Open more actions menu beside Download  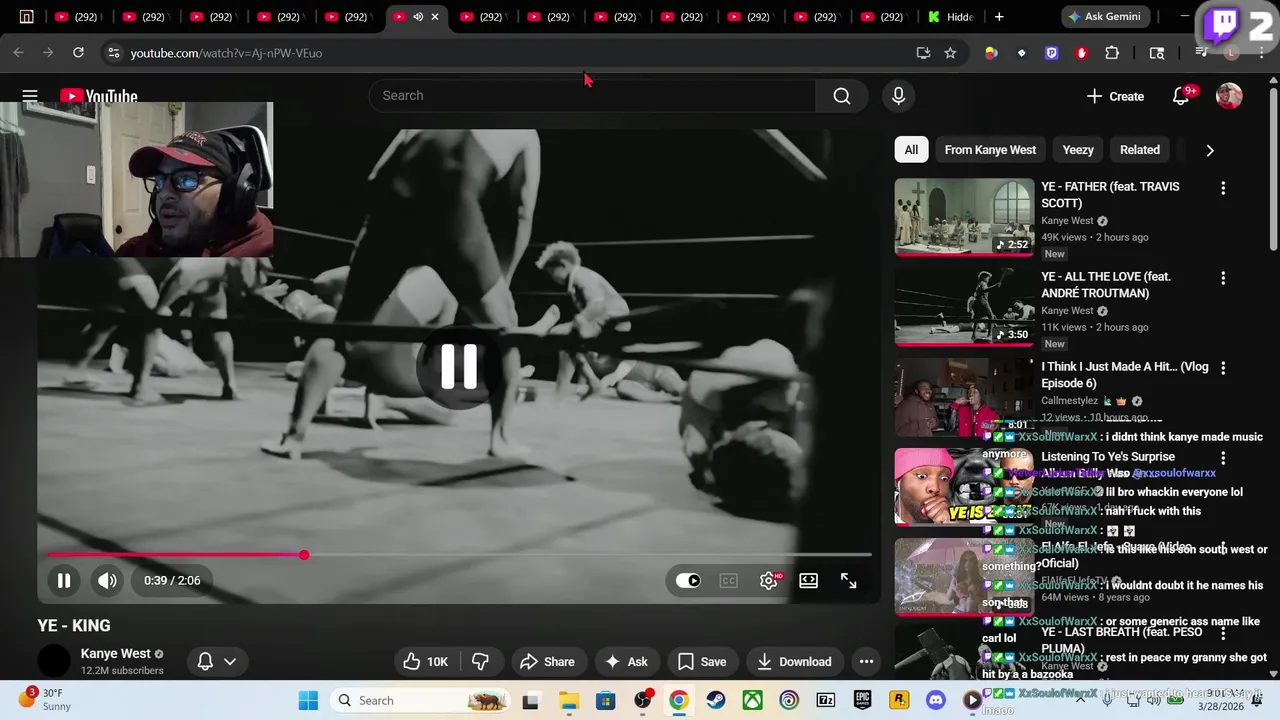(x=866, y=661)
